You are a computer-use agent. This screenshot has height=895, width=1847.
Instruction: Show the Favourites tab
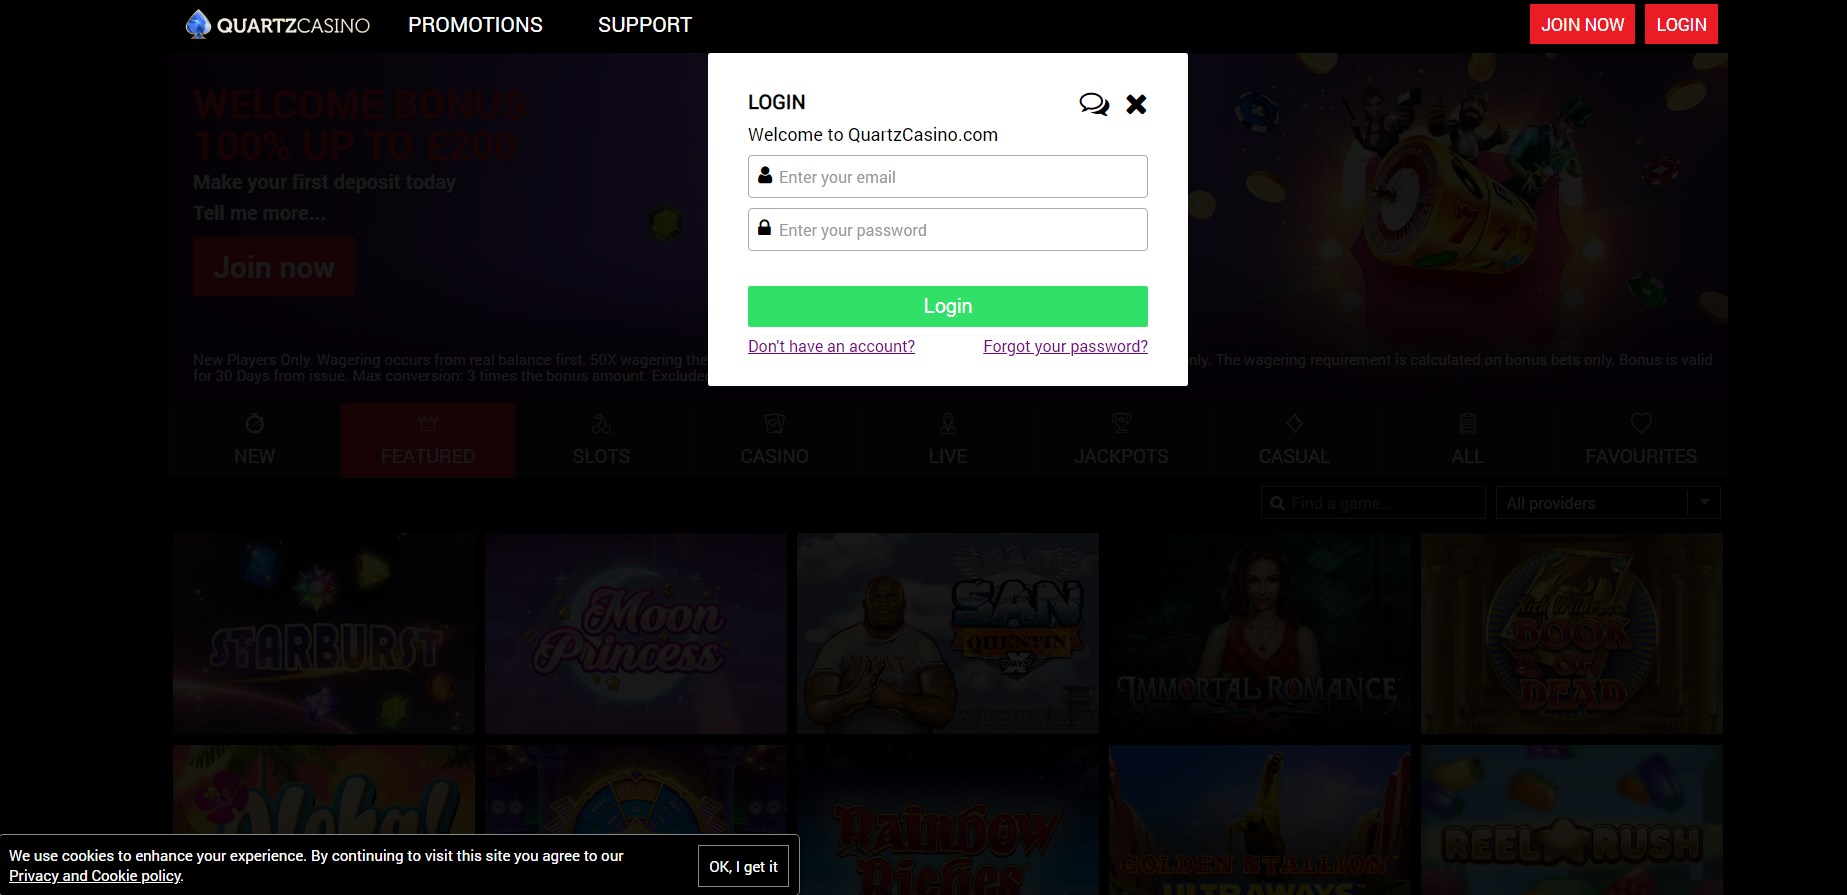point(1641,441)
